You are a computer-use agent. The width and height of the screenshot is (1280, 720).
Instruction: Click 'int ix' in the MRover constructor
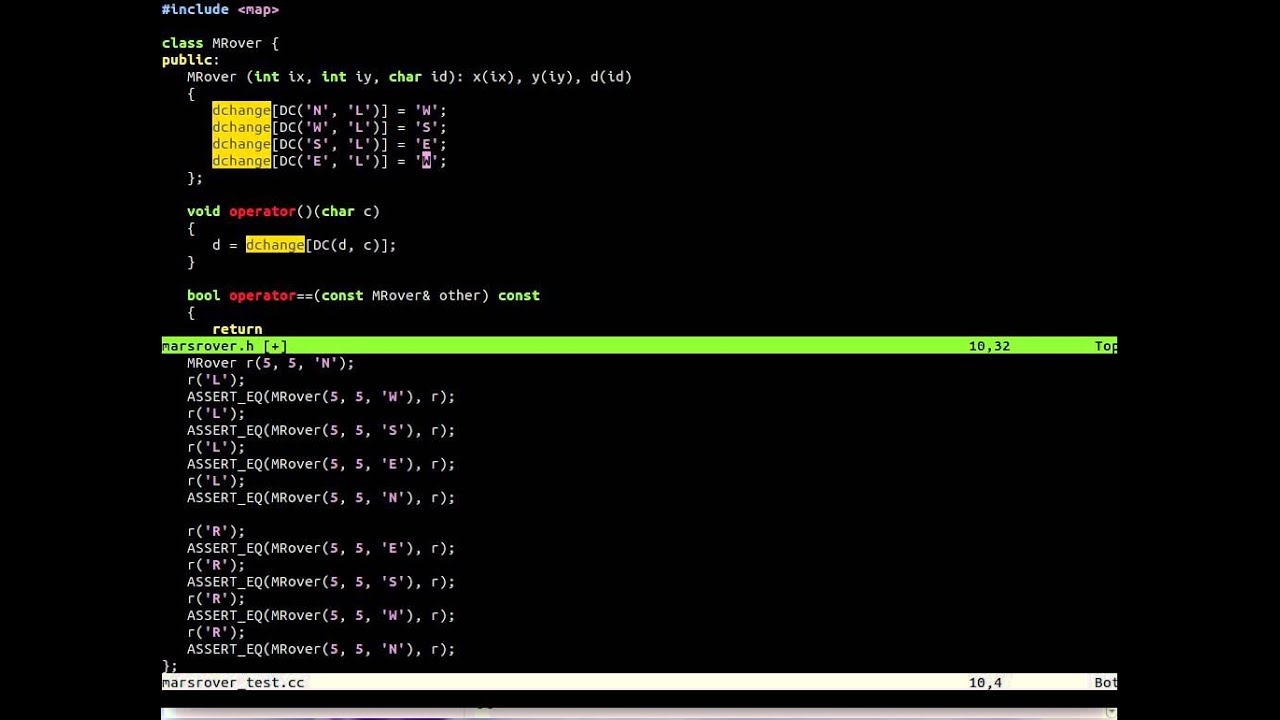pyautogui.click(x=279, y=76)
